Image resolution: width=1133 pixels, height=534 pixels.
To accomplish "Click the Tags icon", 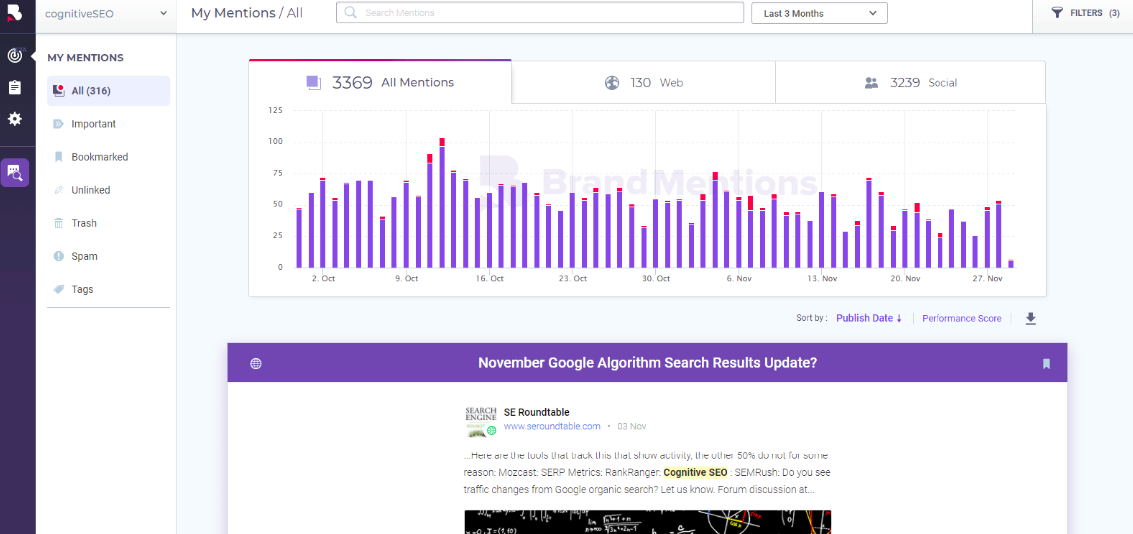I will [59, 289].
